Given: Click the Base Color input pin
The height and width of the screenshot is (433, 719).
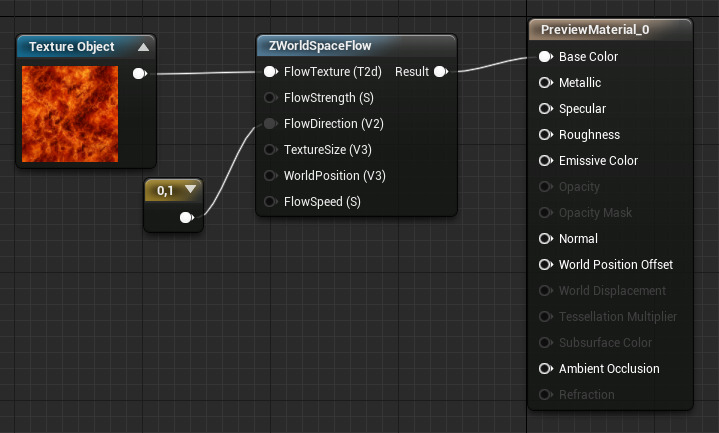Looking at the screenshot, I should pos(545,57).
